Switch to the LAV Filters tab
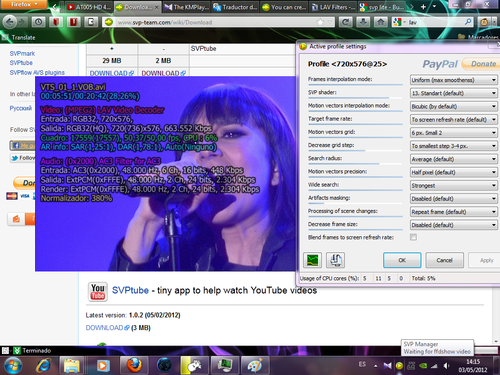This screenshot has height=375, width=500. tap(334, 7)
